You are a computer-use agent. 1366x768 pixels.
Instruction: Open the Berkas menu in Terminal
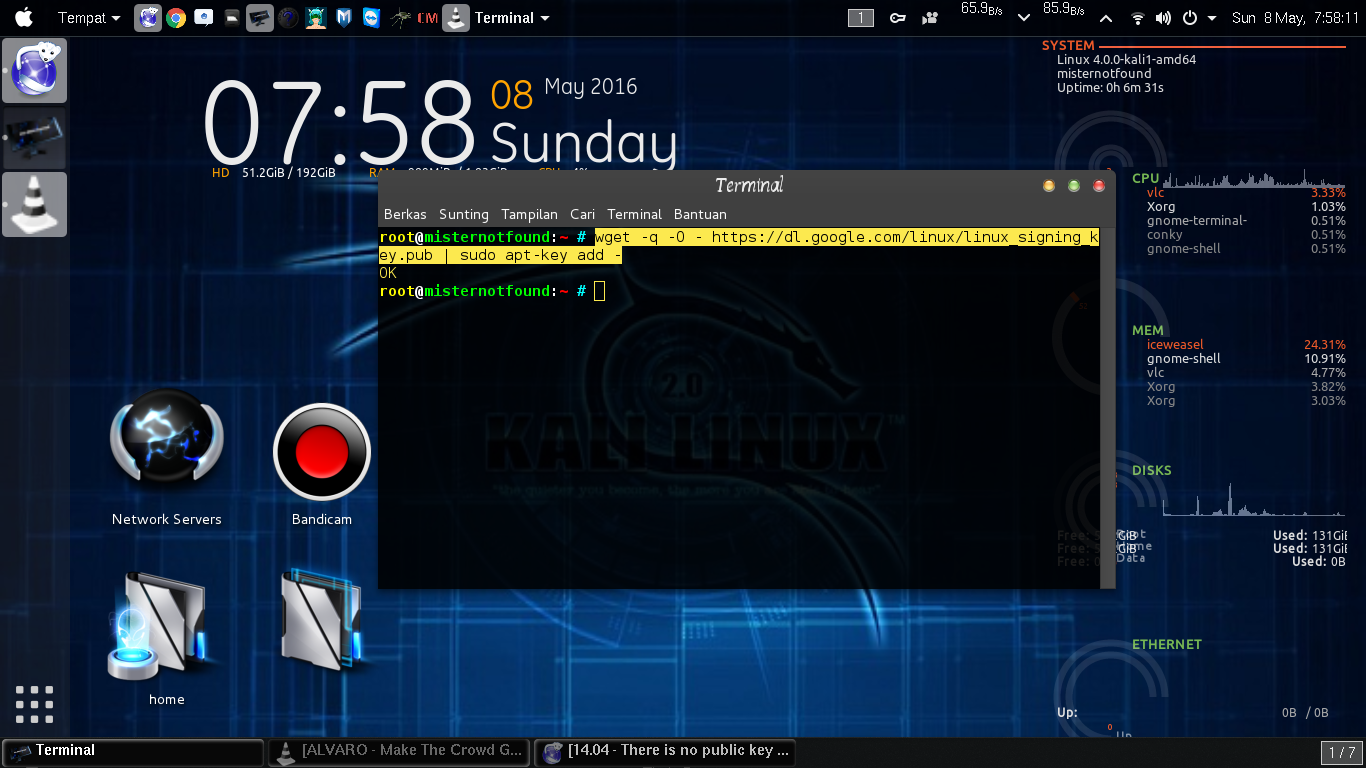[x=405, y=214]
